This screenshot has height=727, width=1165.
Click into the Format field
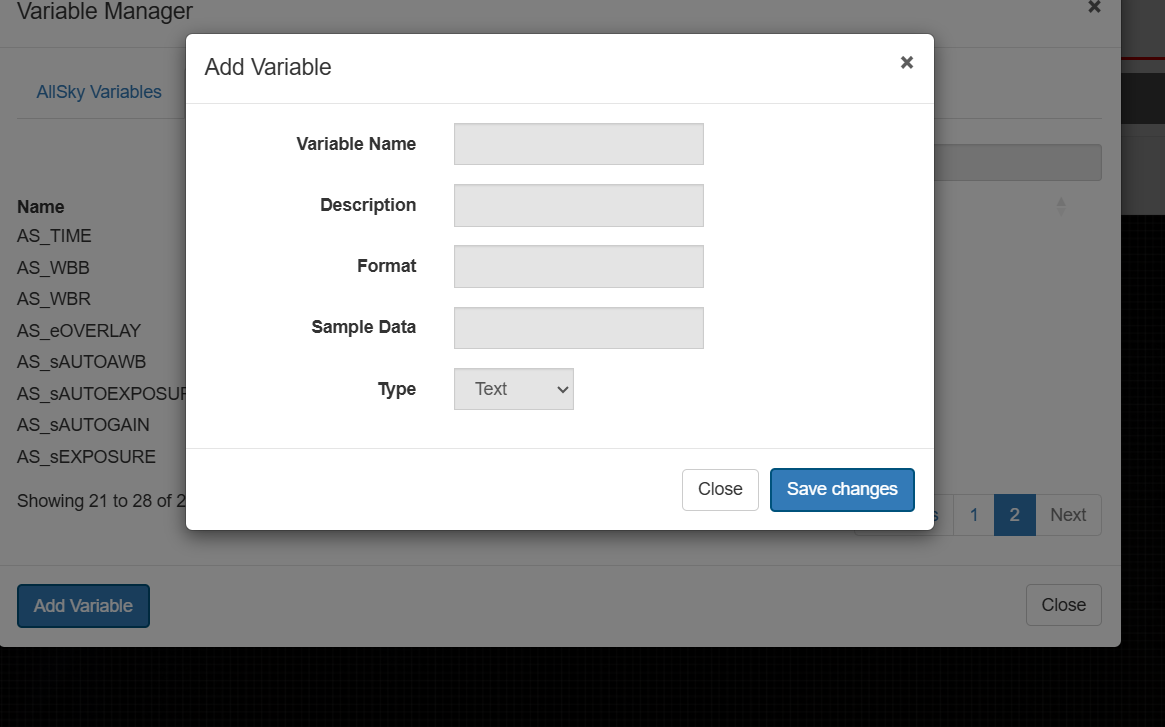point(578,266)
